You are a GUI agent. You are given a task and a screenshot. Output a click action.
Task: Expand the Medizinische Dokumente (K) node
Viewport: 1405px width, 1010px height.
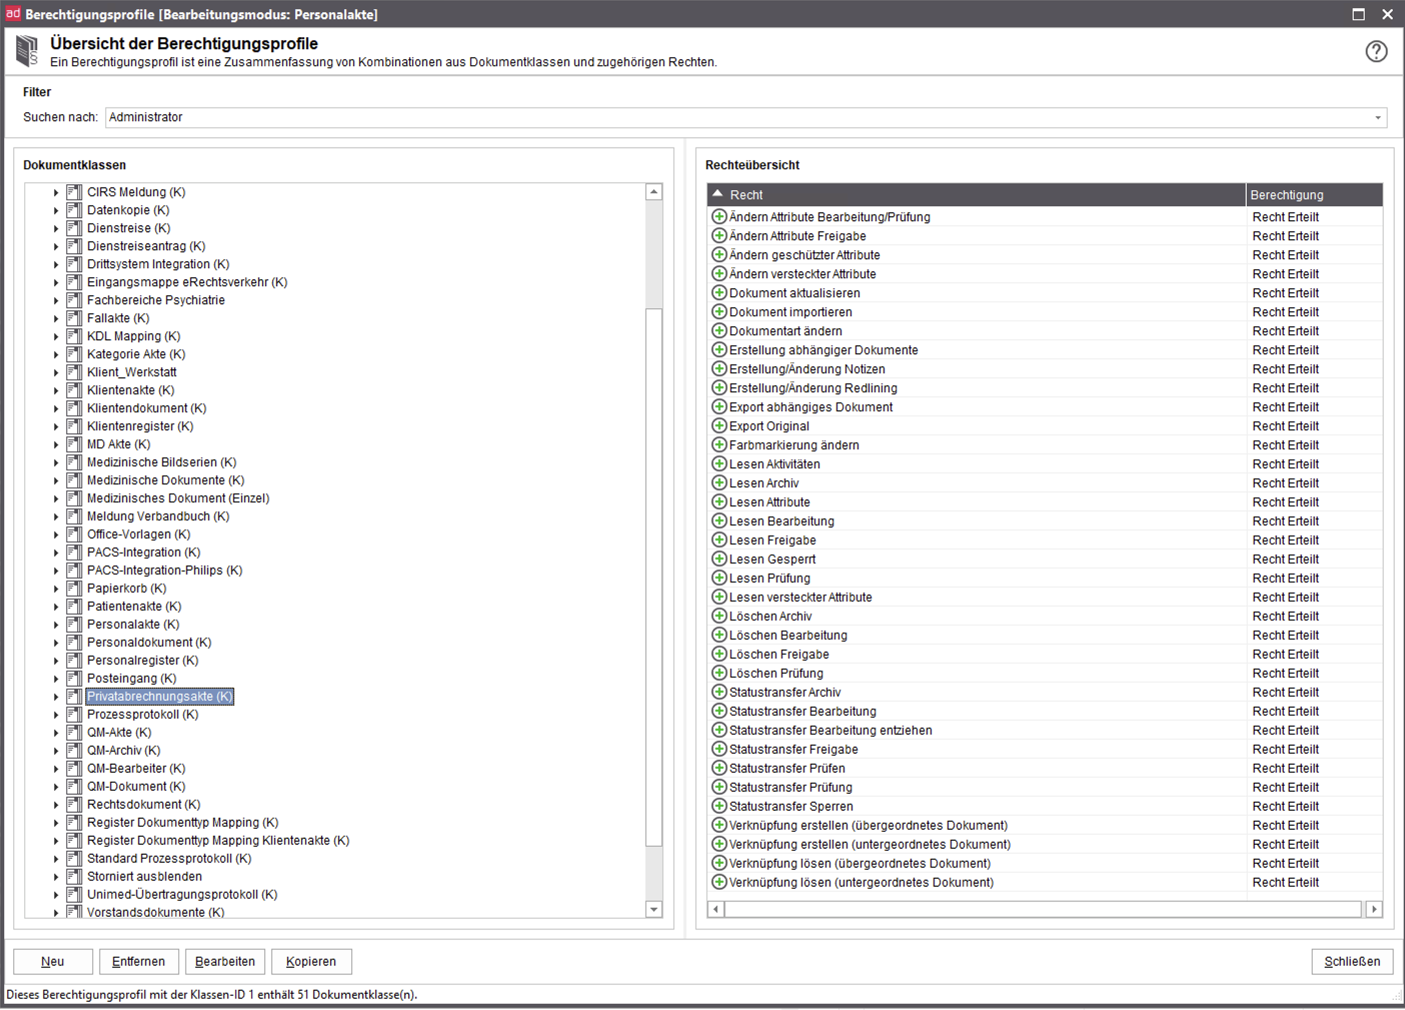coord(56,480)
